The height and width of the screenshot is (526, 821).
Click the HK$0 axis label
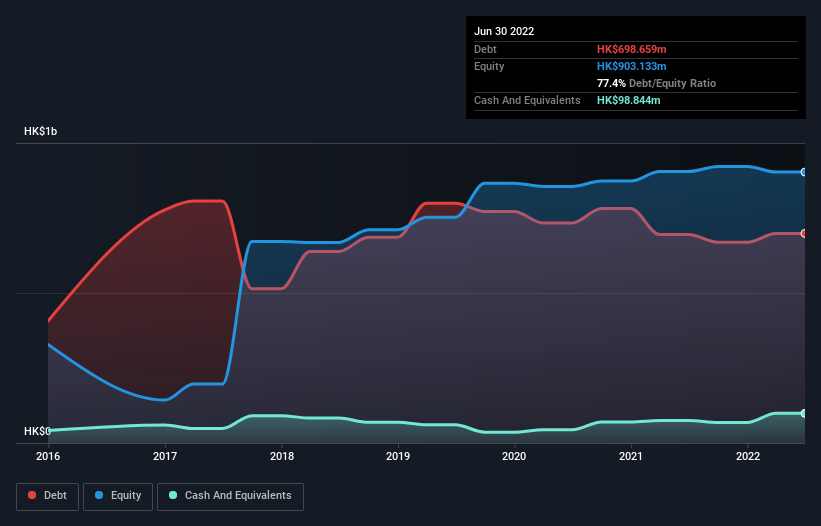pos(37,431)
